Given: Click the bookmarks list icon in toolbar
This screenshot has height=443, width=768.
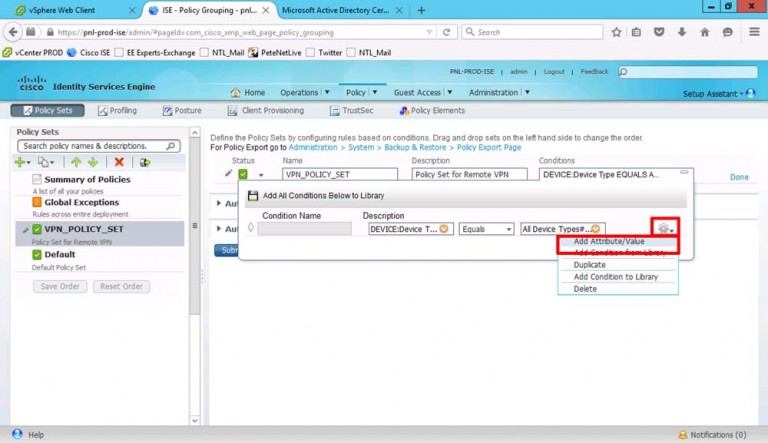Looking at the screenshot, I should 636,32.
